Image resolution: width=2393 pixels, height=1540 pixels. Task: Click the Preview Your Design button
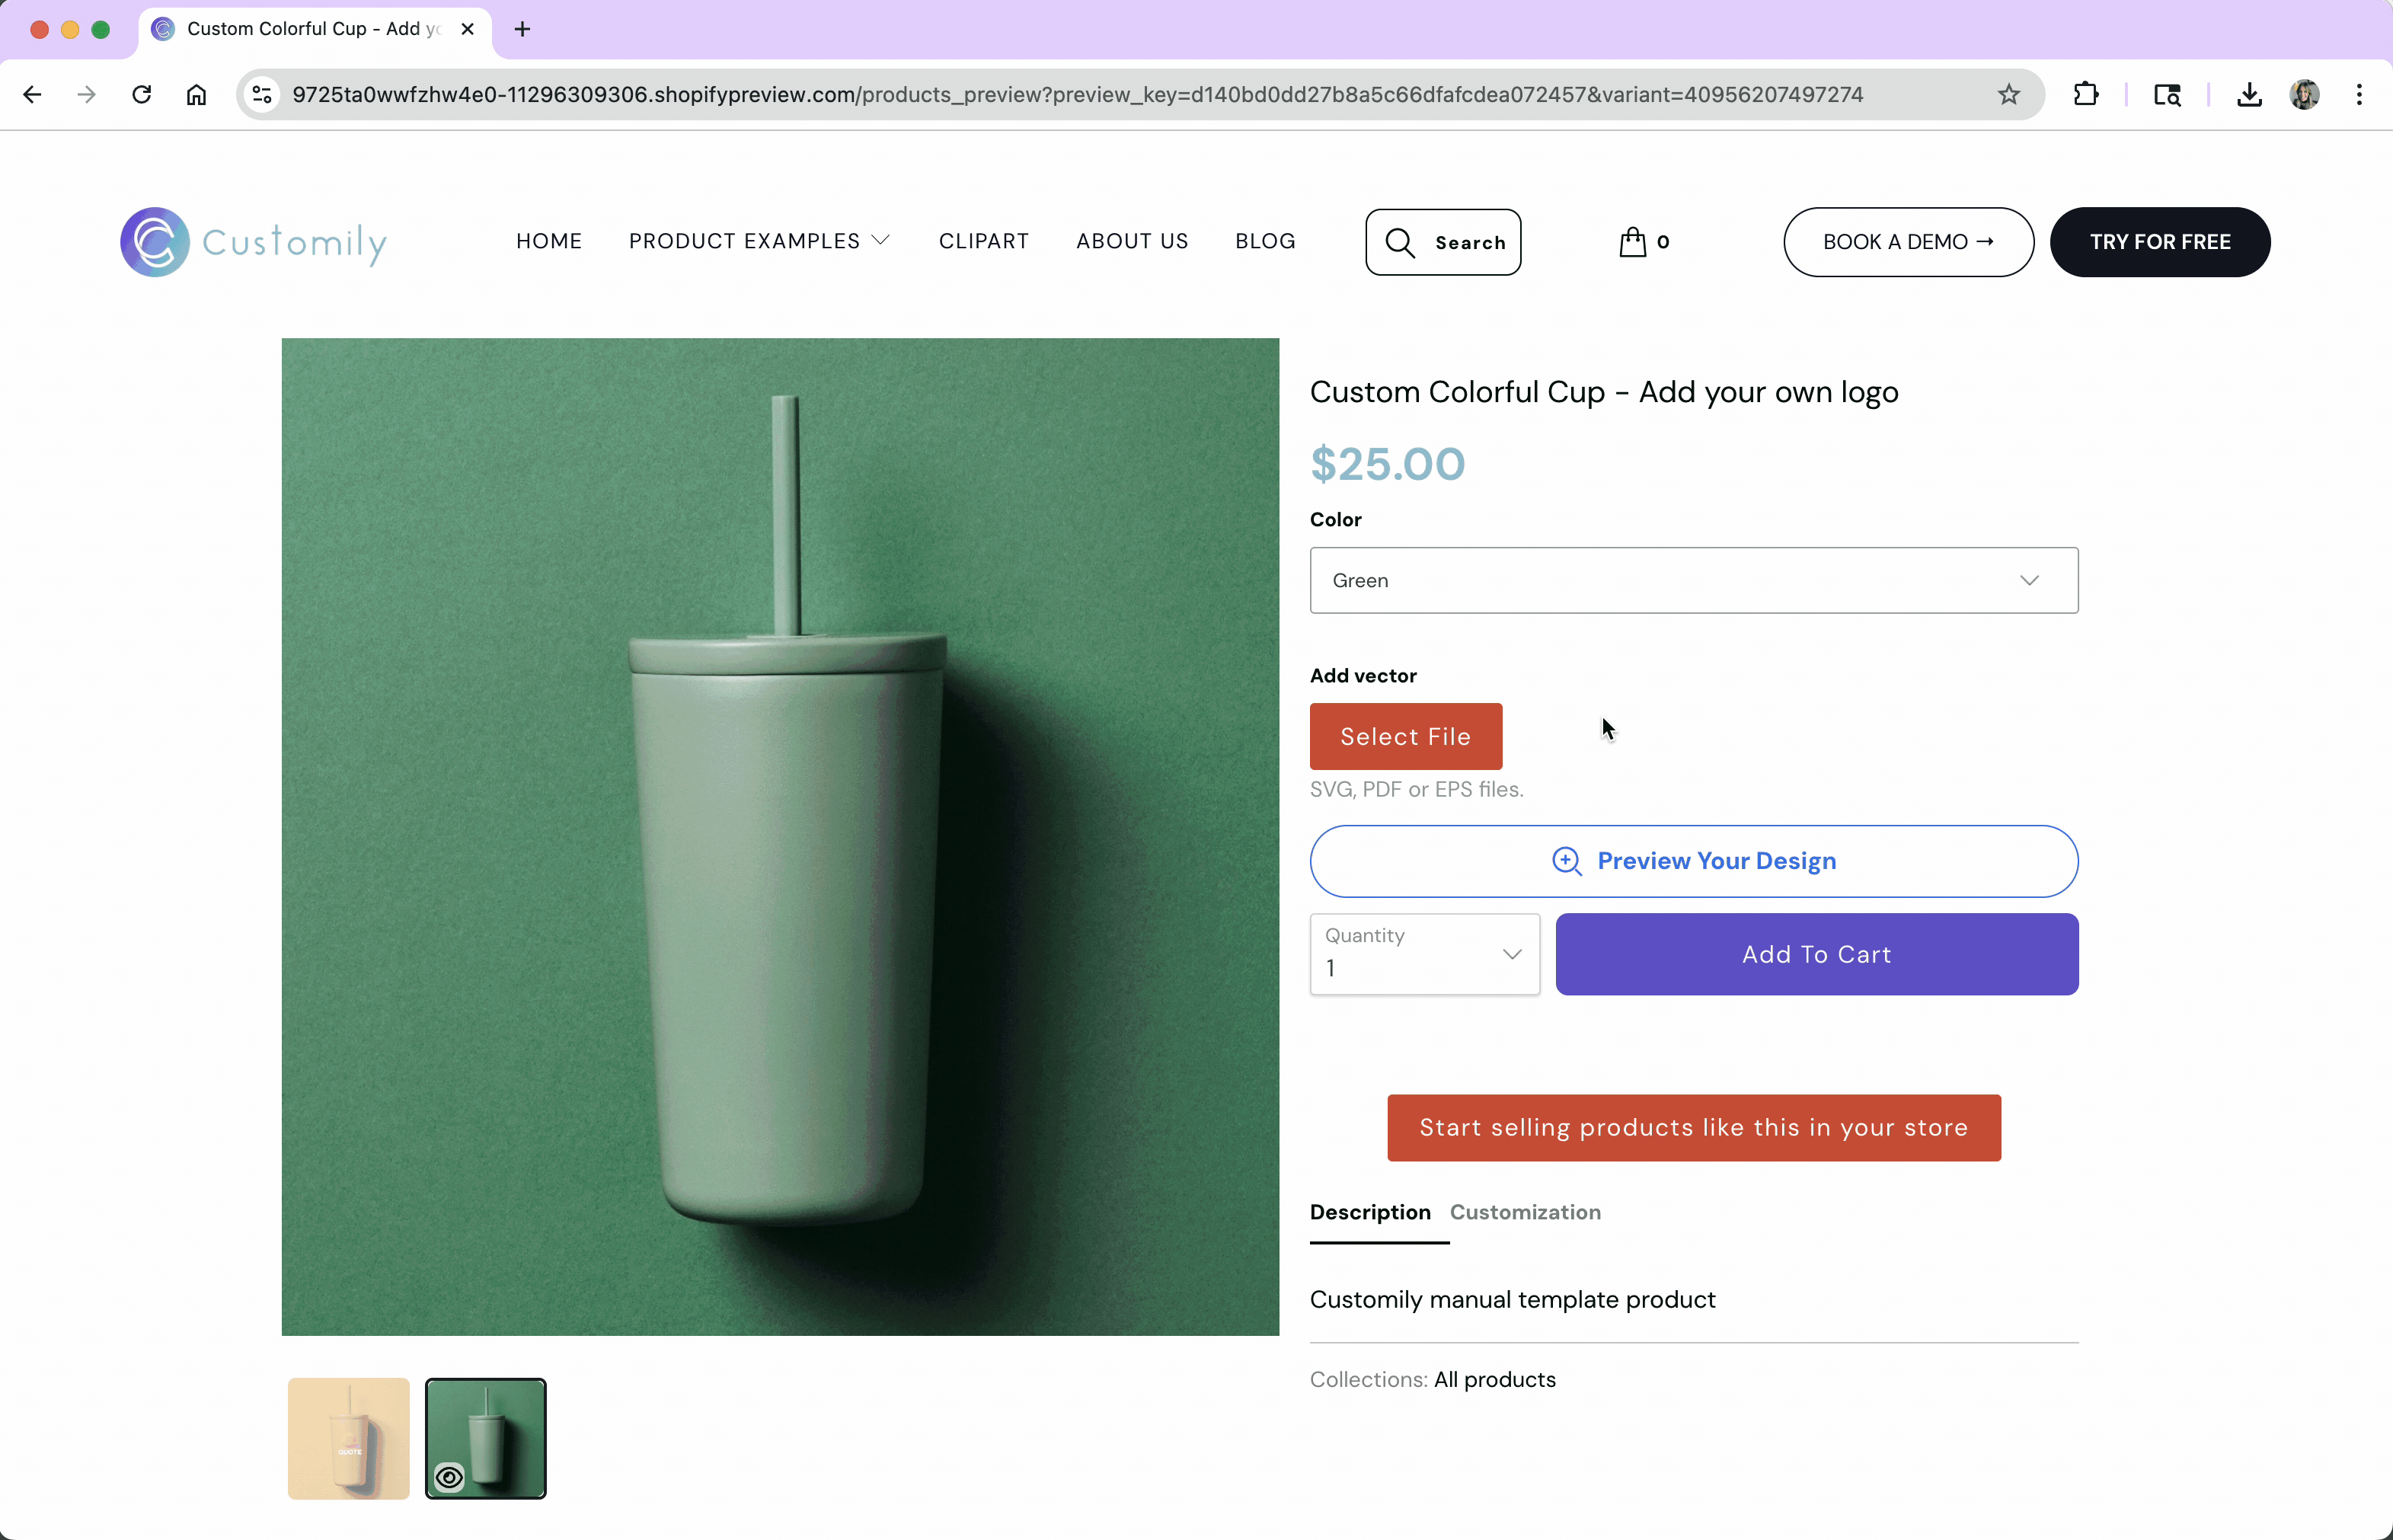click(1693, 861)
